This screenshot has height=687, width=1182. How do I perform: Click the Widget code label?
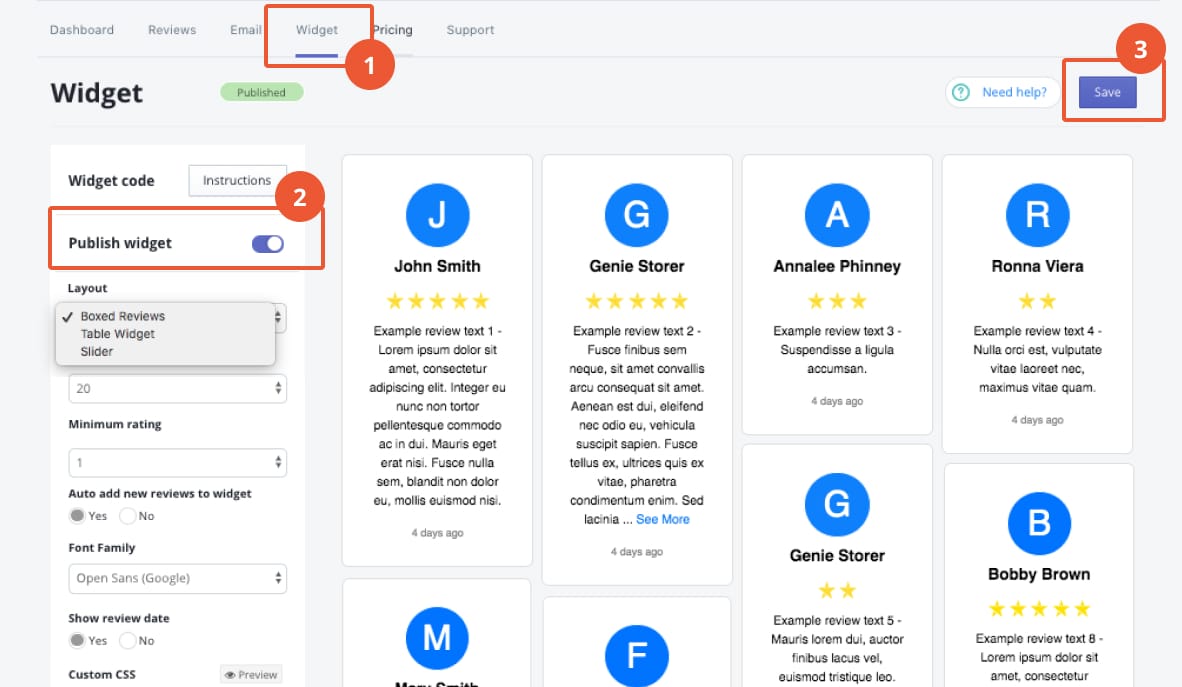point(112,181)
